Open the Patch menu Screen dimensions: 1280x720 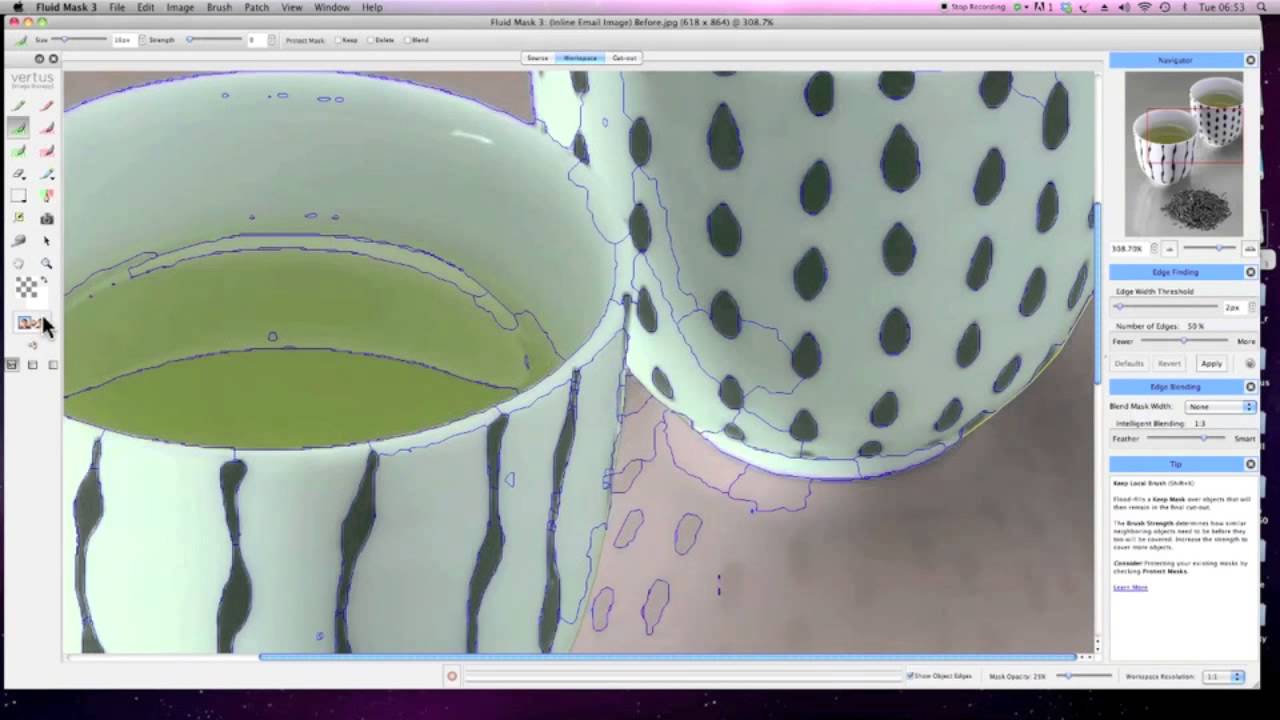click(256, 7)
